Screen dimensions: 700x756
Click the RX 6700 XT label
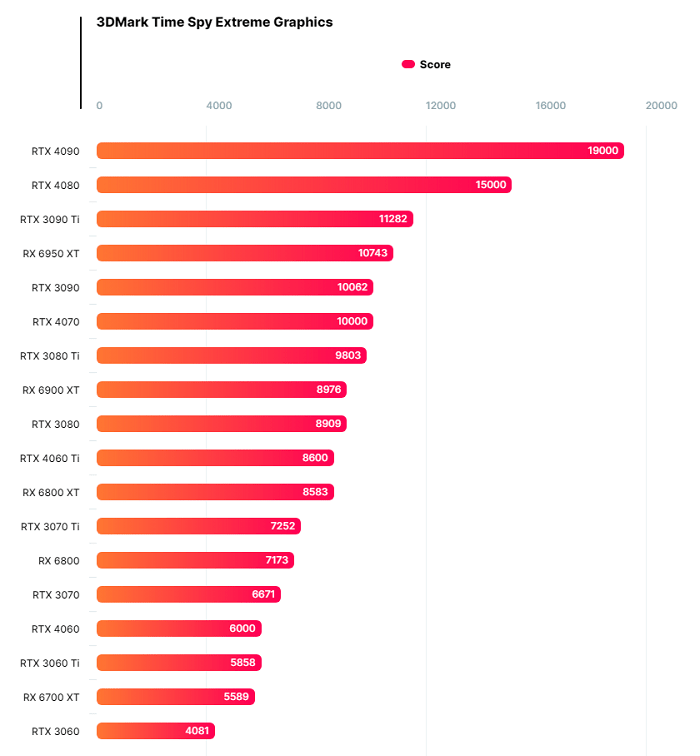click(51, 697)
